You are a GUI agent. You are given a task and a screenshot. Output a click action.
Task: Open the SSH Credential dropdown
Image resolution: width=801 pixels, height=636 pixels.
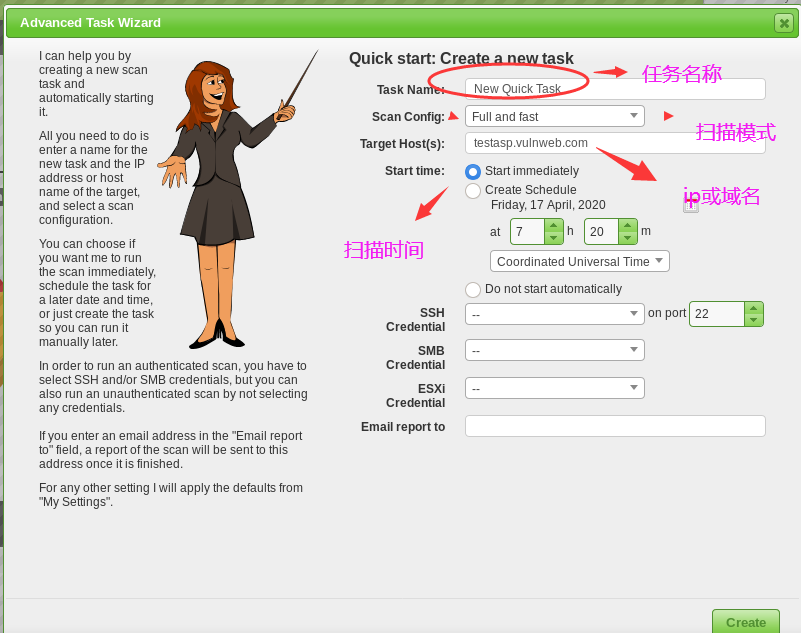(x=555, y=314)
